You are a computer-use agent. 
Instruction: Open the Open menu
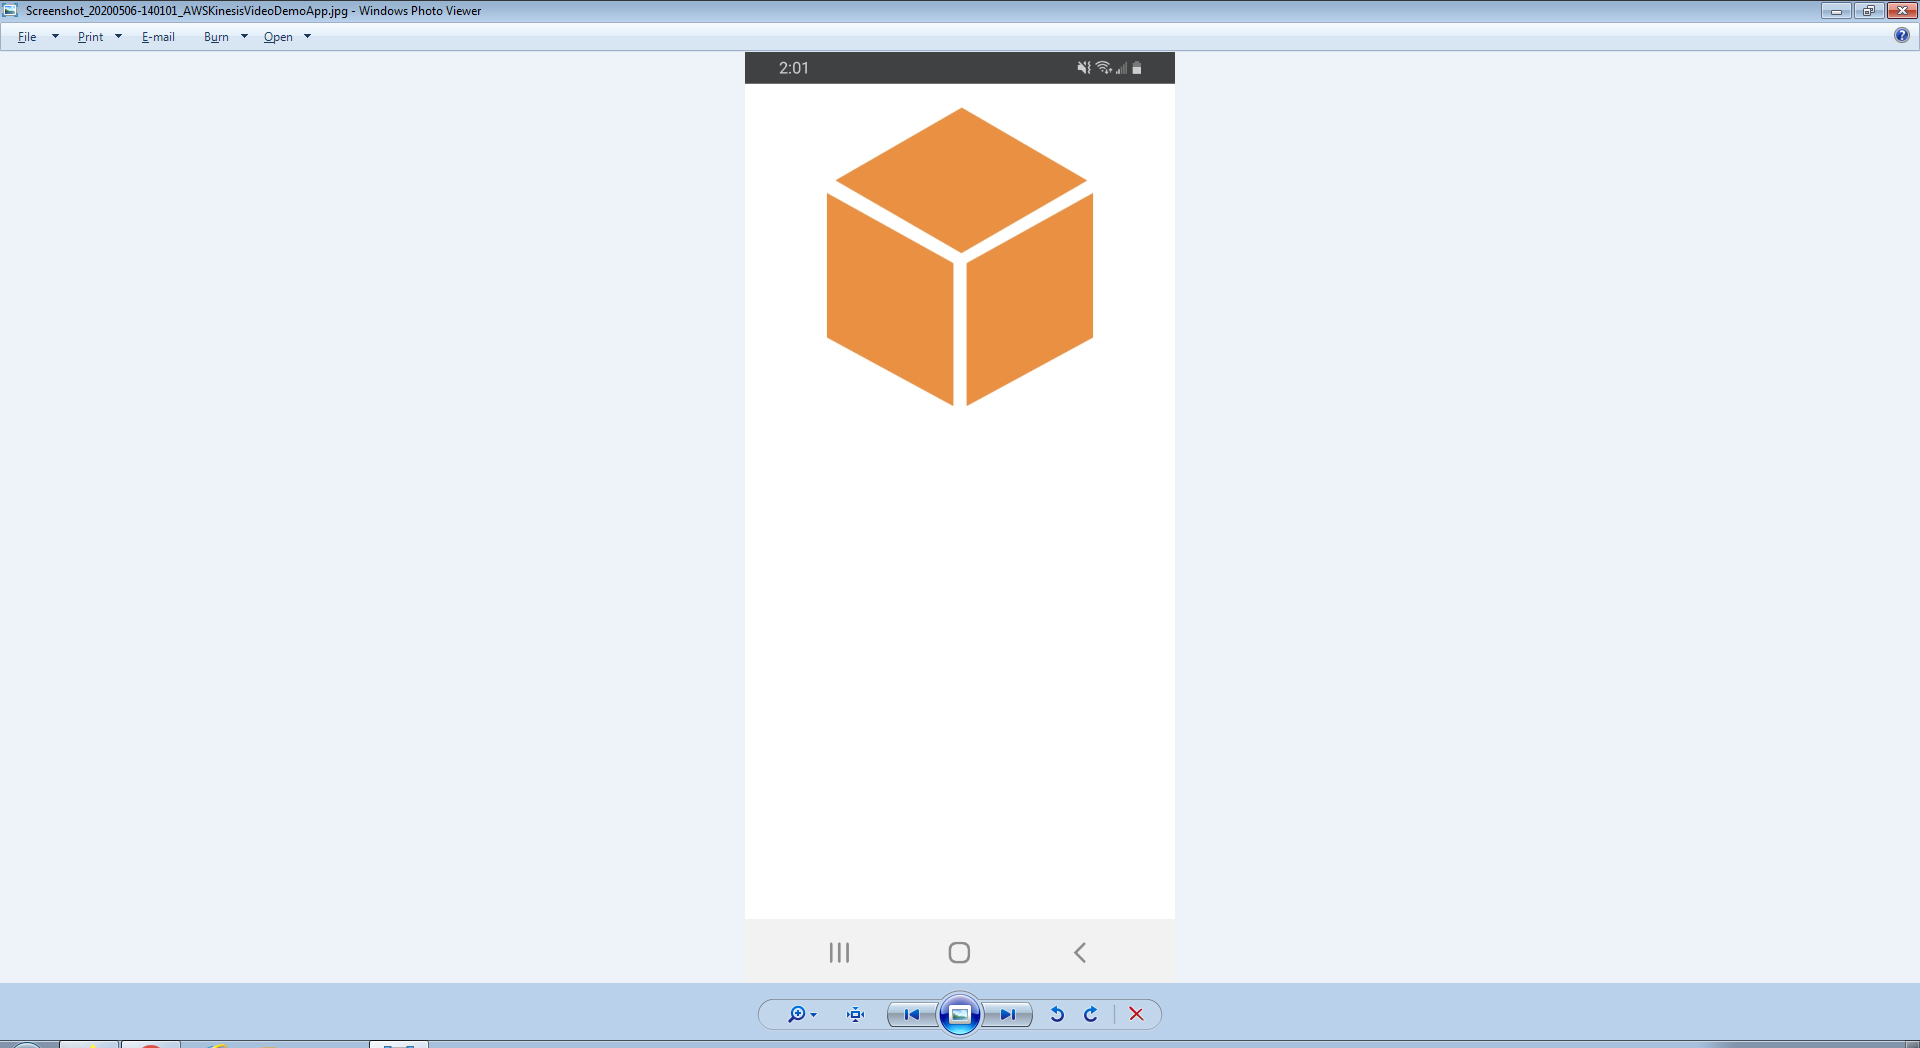pyautogui.click(x=278, y=37)
